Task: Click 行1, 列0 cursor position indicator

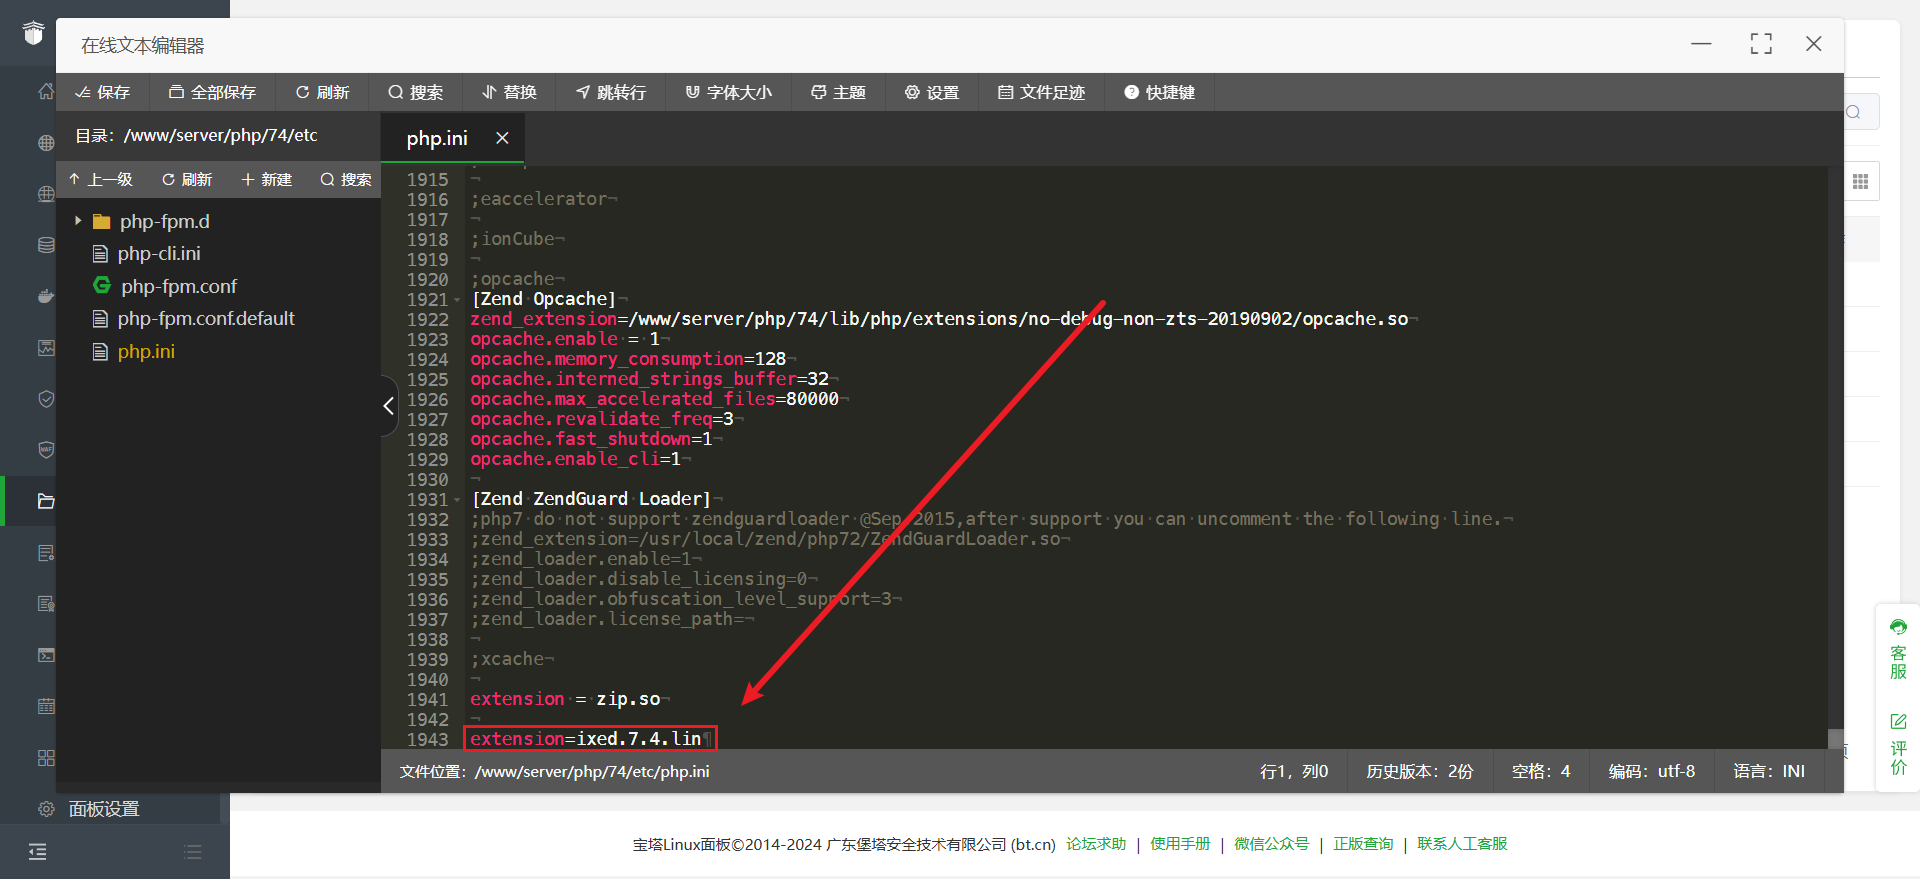Action: [x=1294, y=771]
